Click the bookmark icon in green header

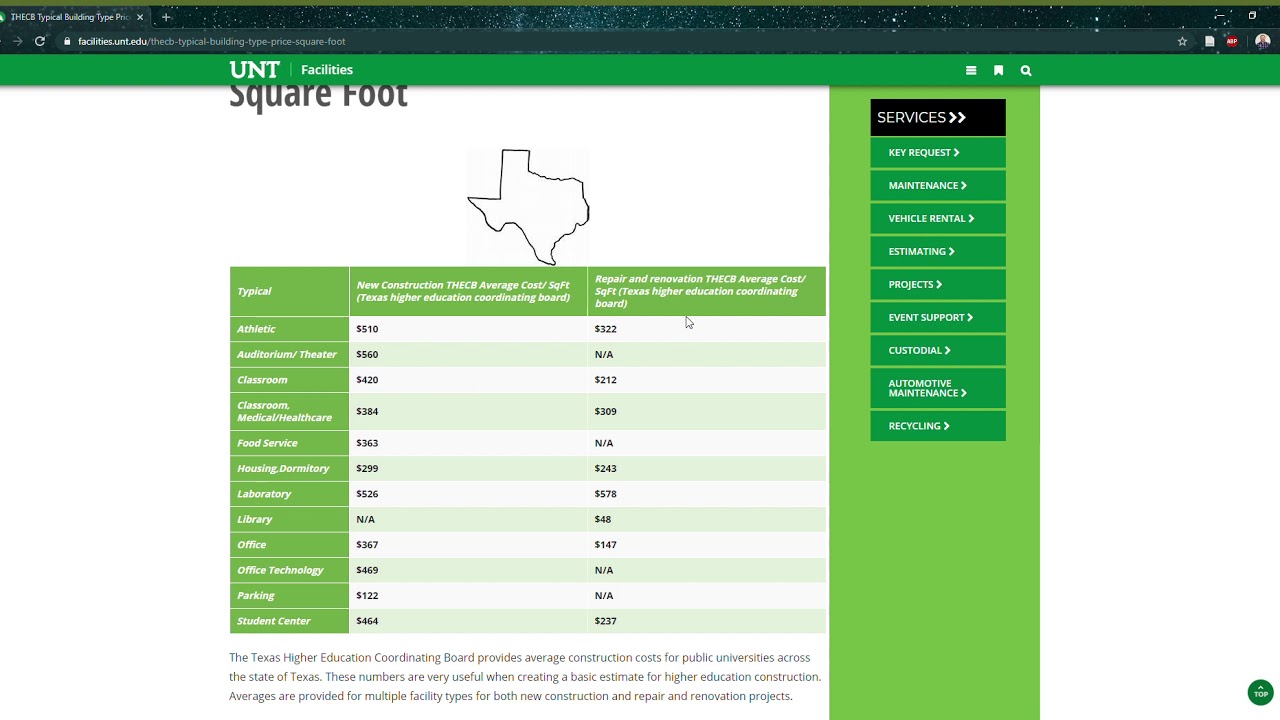[x=998, y=70]
